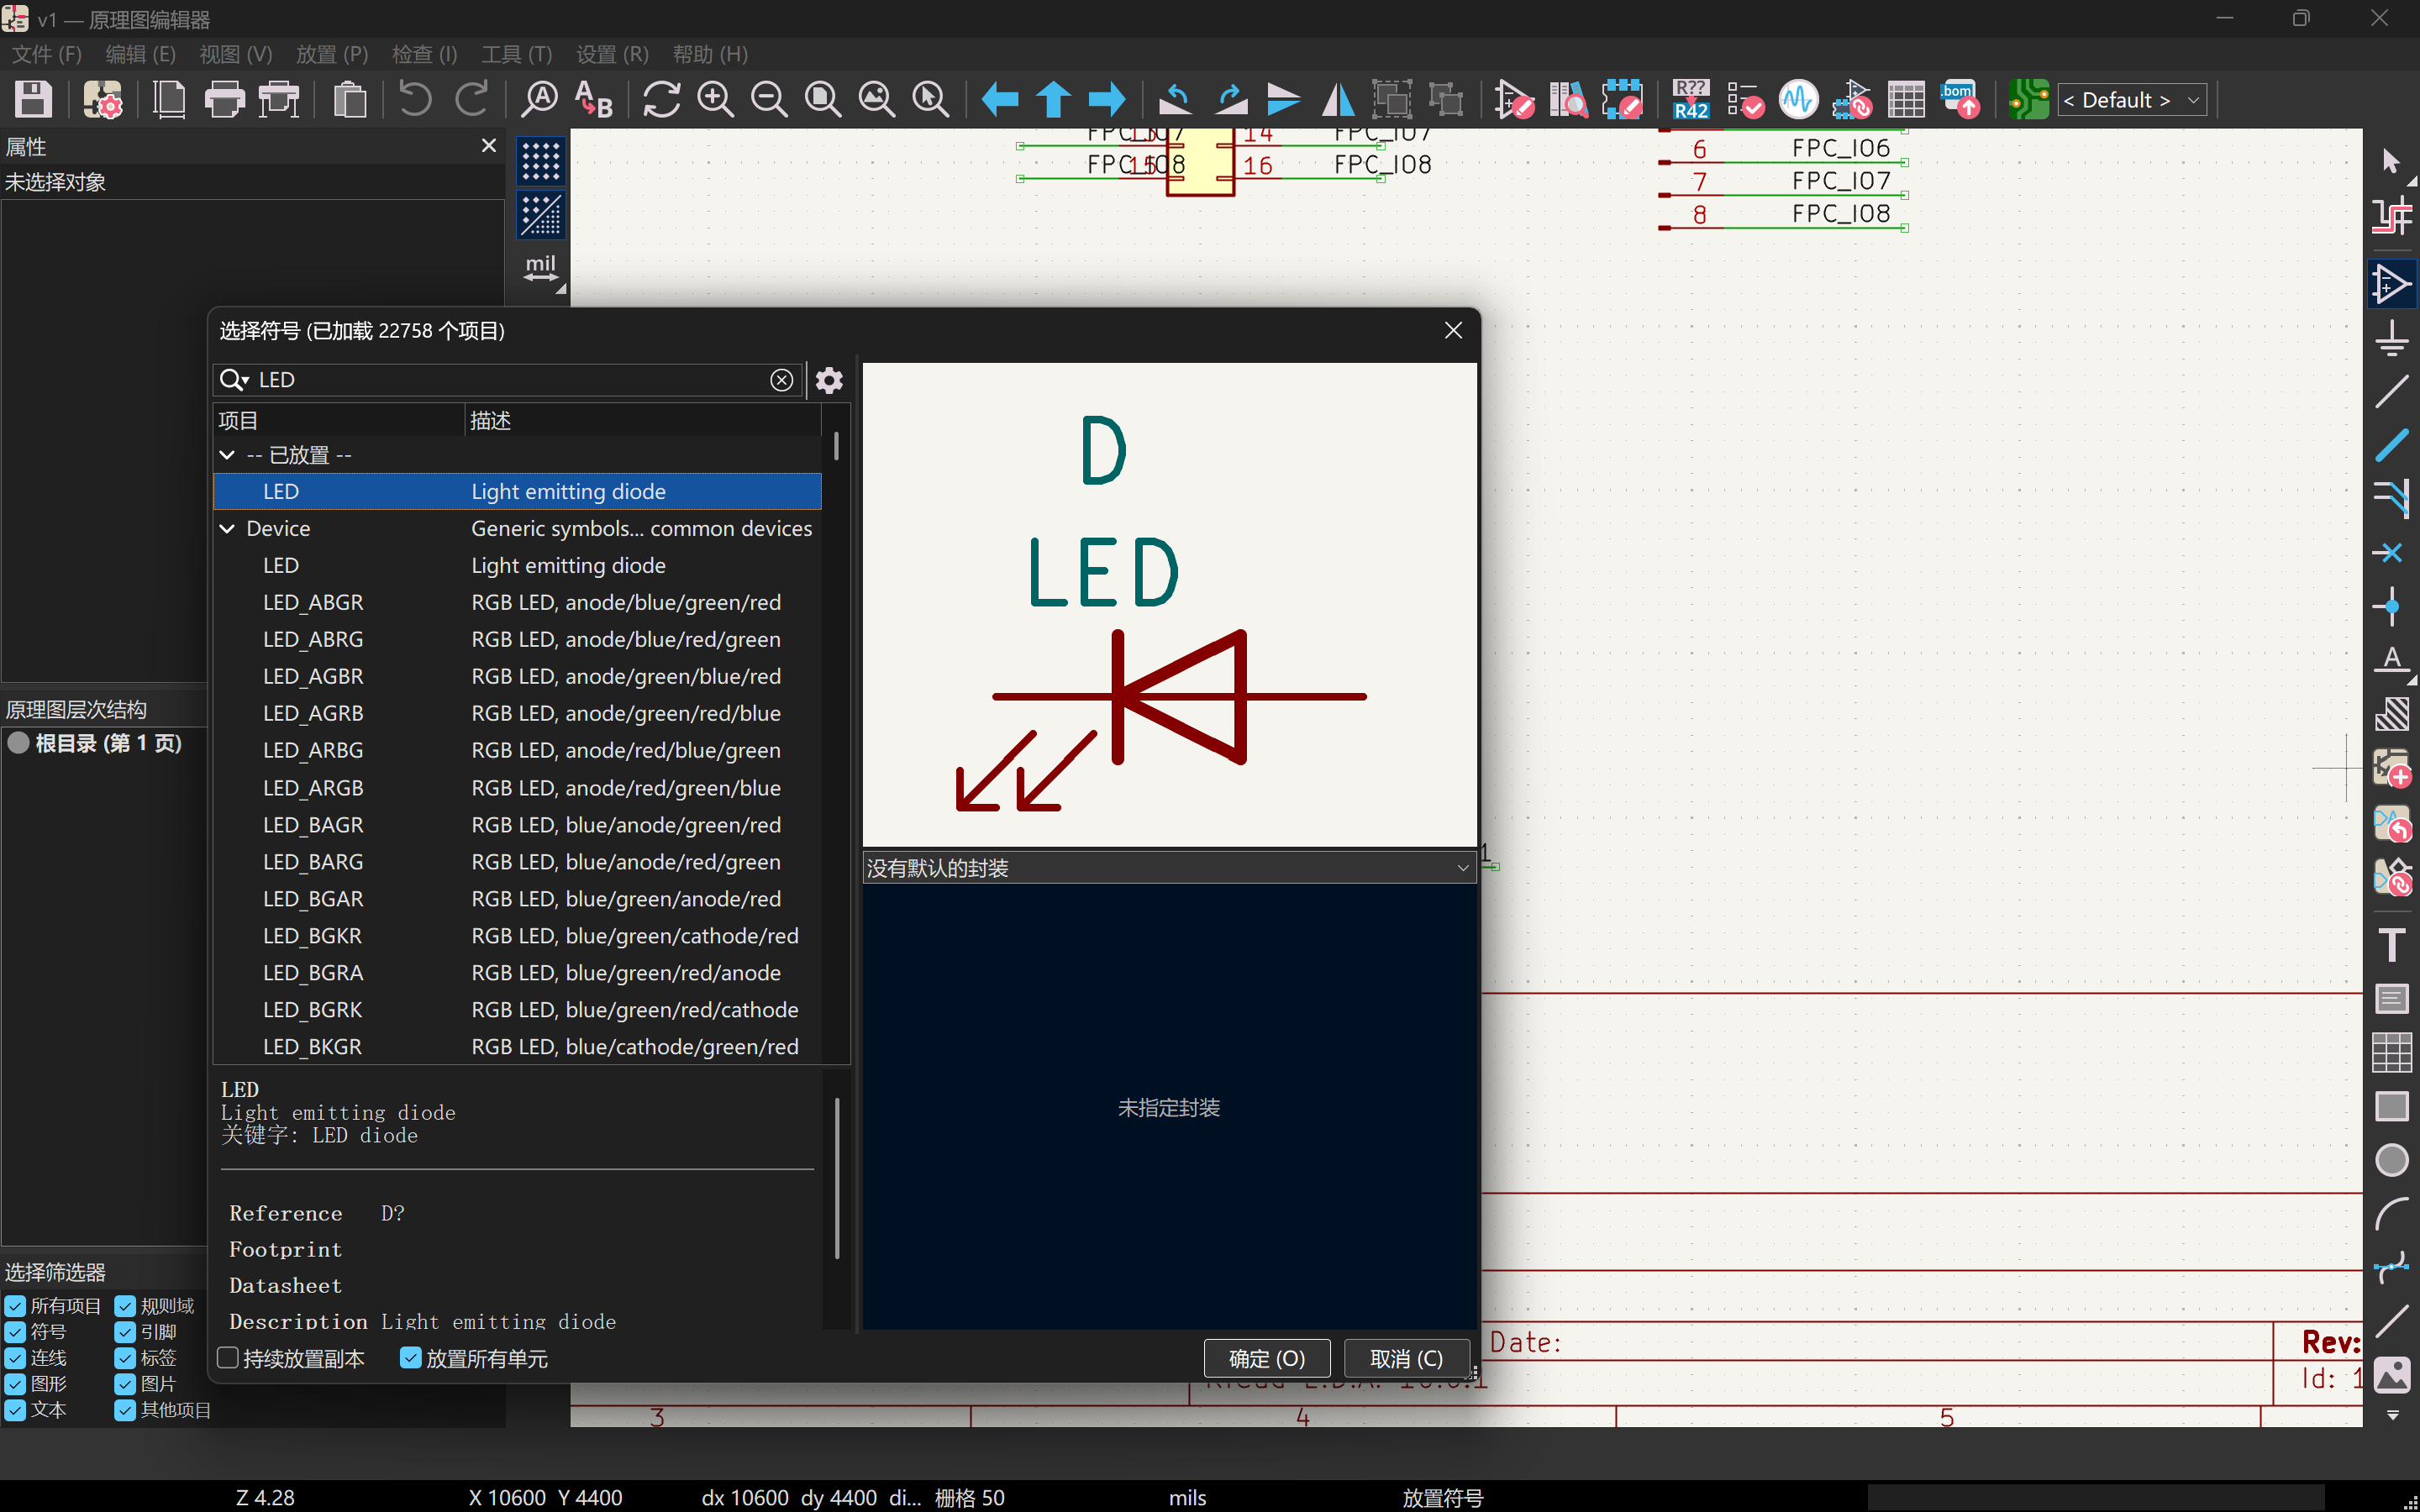The height and width of the screenshot is (1512, 2420).
Task: Toggle 所有项目 filter checkbox
Action: pos(15,1306)
